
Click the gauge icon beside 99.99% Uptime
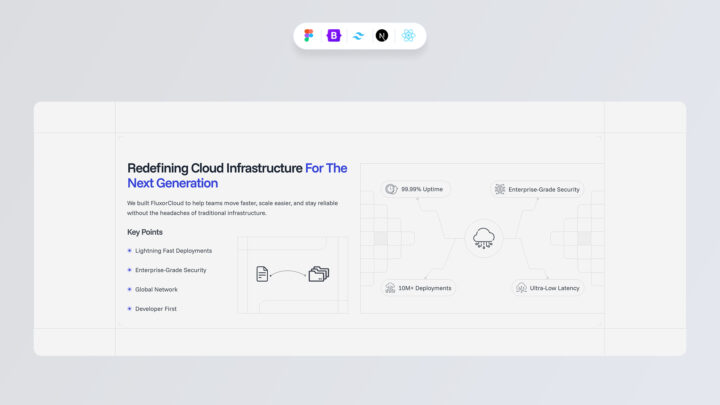click(x=391, y=189)
